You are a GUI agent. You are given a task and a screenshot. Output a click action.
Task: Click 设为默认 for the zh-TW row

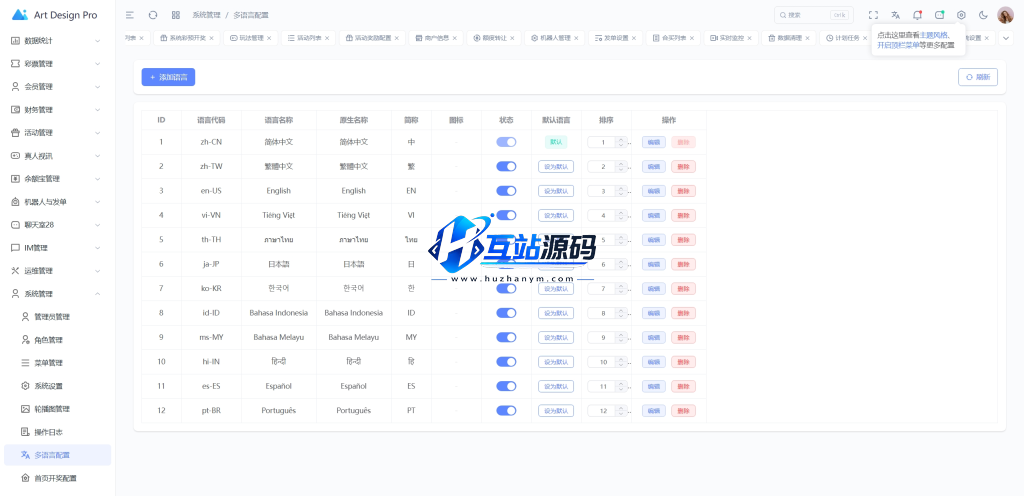tap(556, 166)
